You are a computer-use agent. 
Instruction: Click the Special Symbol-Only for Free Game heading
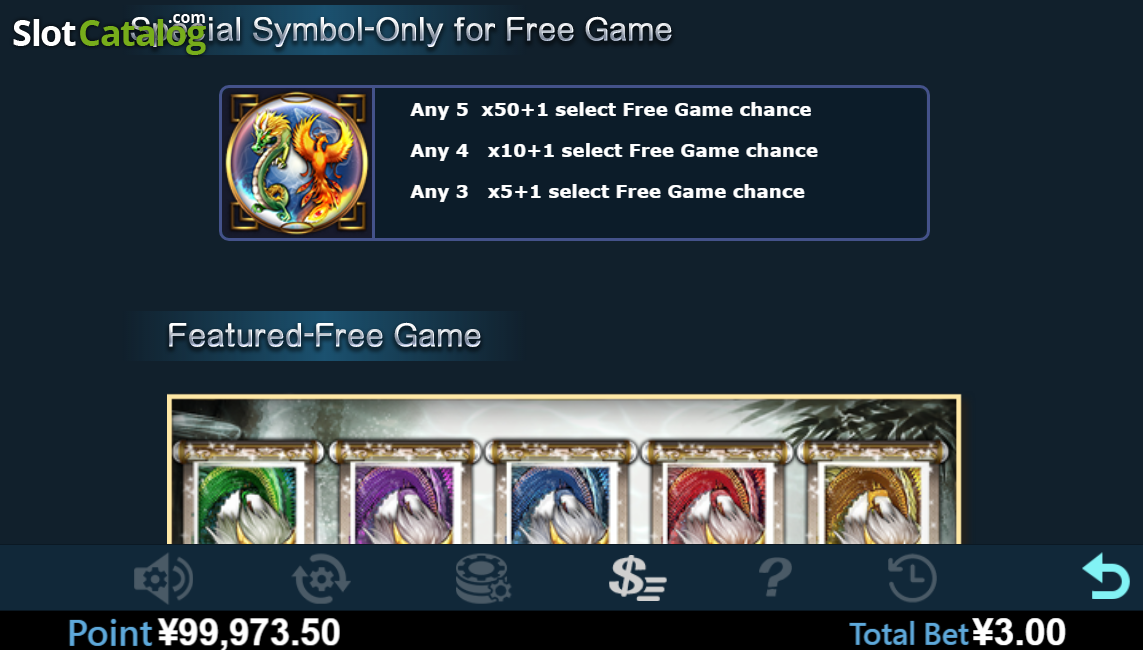pos(401,30)
